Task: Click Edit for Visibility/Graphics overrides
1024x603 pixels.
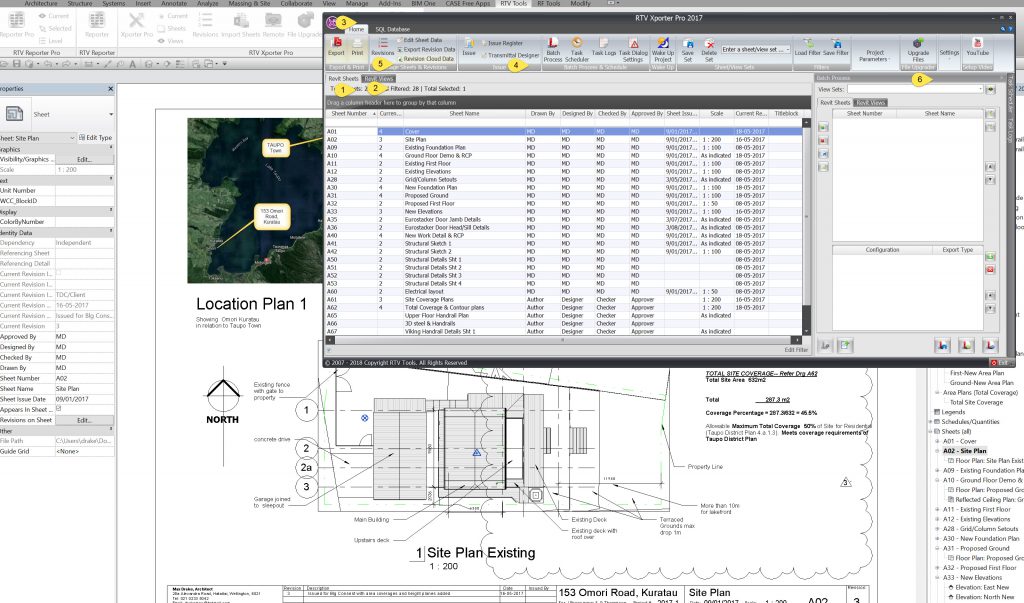Action: (84, 159)
